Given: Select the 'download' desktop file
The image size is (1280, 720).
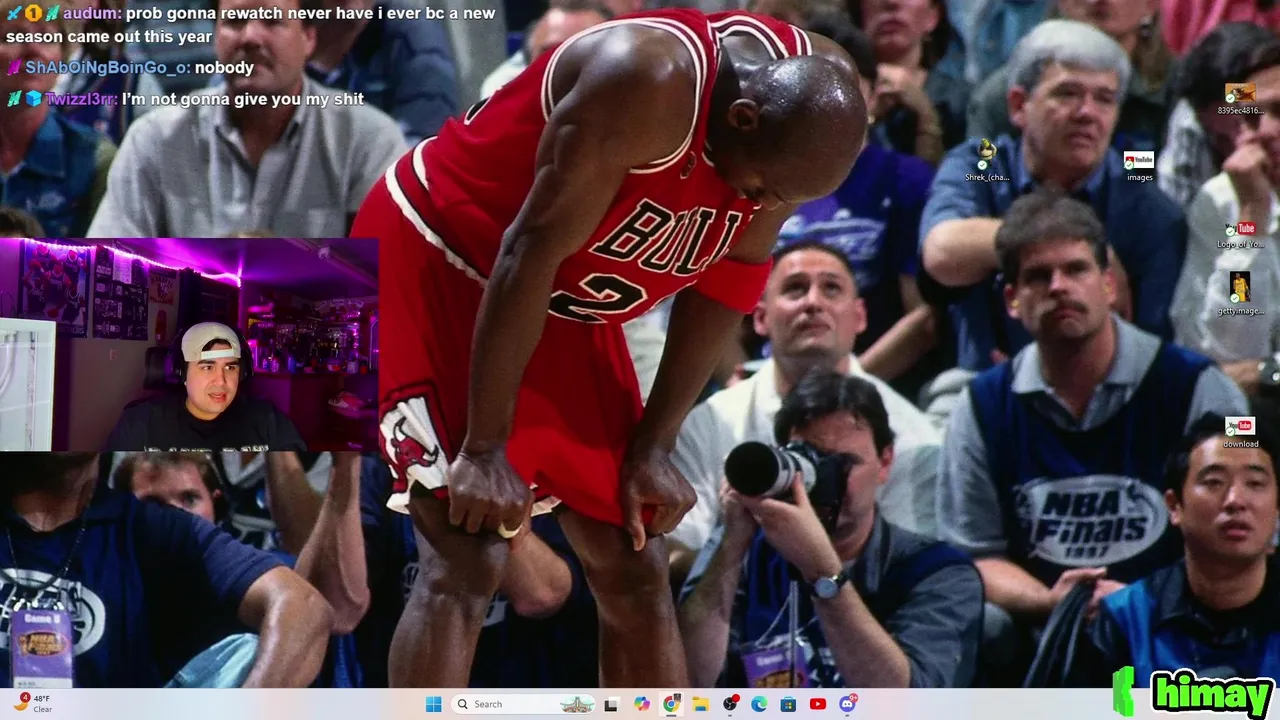Looking at the screenshot, I should tap(1240, 433).
